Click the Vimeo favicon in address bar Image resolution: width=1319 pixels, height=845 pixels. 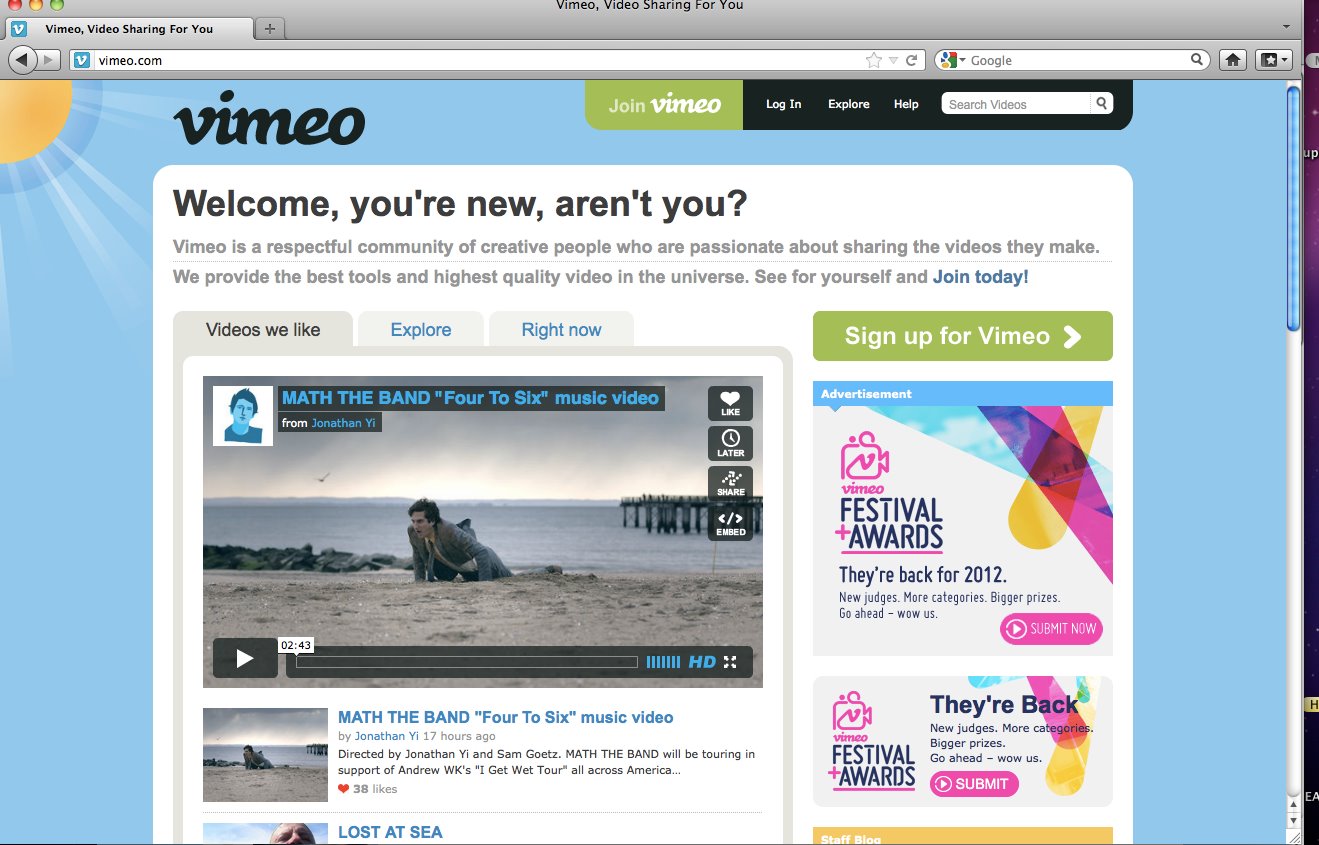pos(82,60)
